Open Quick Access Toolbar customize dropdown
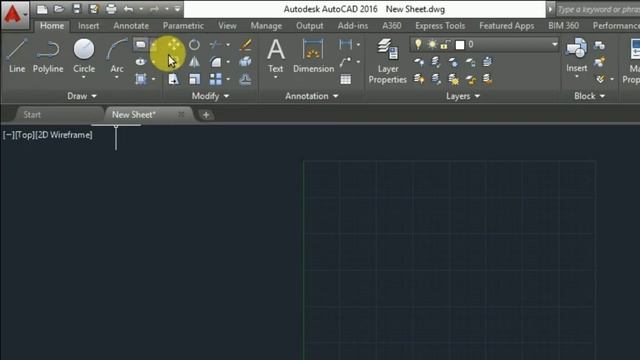The width and height of the screenshot is (640, 360). point(177,9)
